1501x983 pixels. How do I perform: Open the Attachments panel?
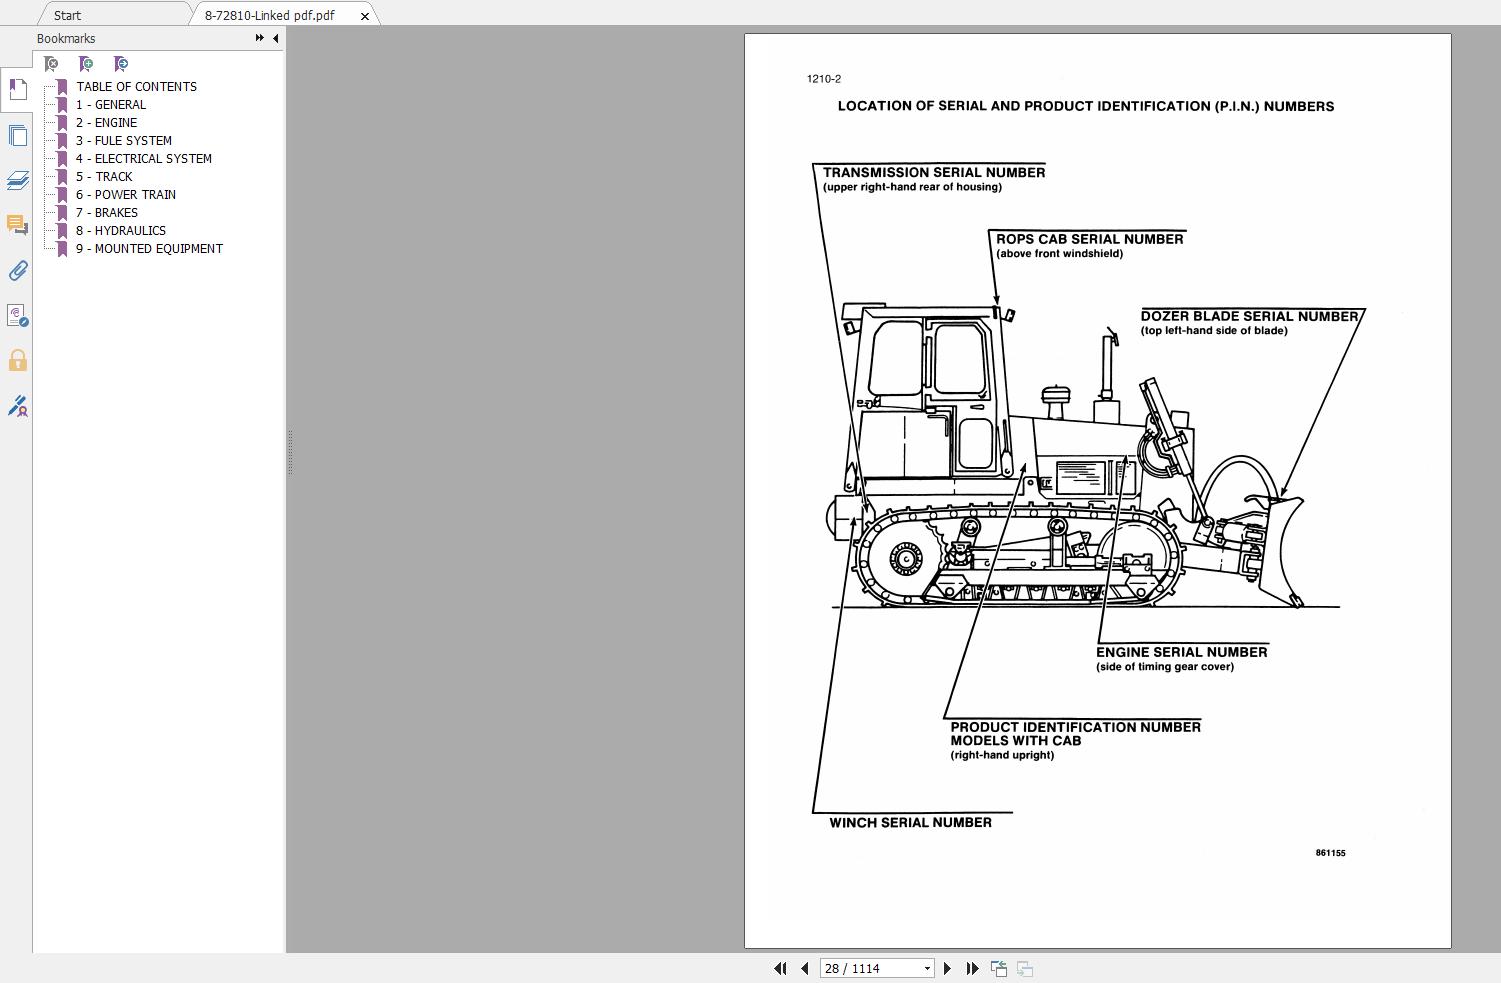coord(17,271)
